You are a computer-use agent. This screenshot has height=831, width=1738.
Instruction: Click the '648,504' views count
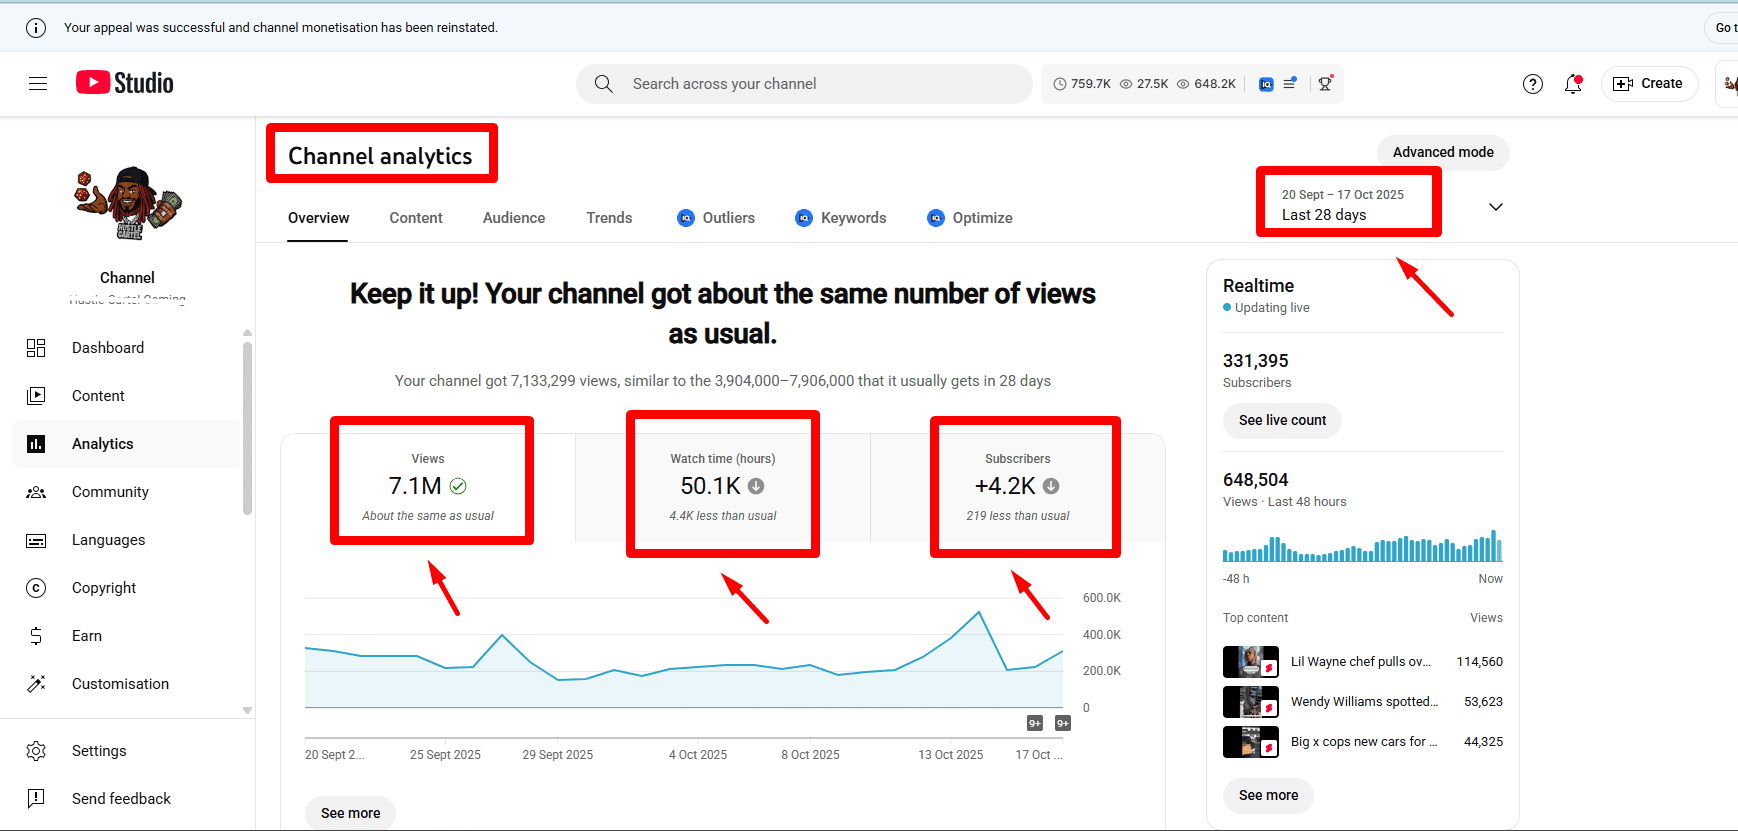click(x=1256, y=480)
